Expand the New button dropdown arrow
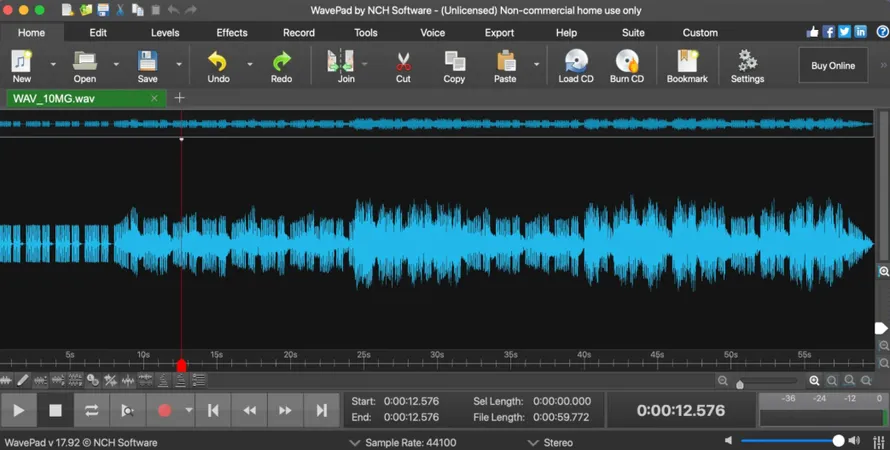The image size is (890, 450). tap(53, 64)
